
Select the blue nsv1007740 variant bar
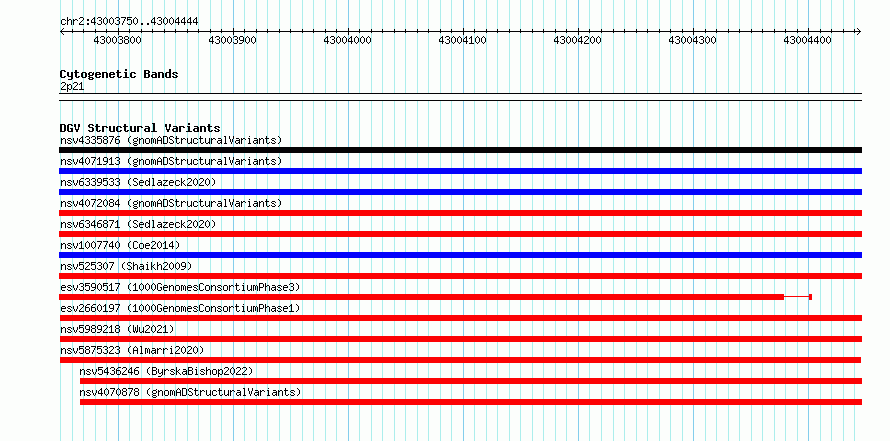[x=460, y=255]
